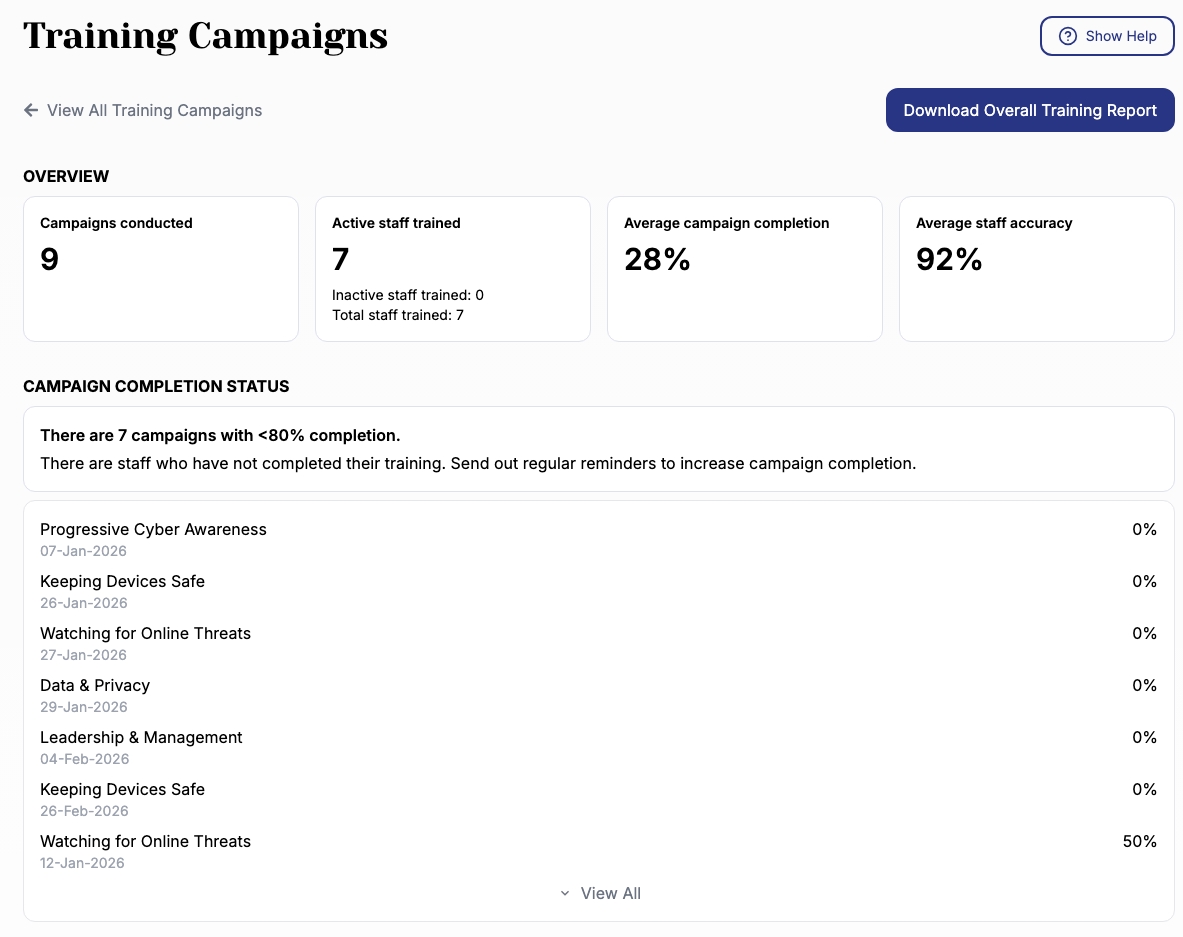Click the question mark icon in Show Help
This screenshot has height=937, width=1183.
1068,36
